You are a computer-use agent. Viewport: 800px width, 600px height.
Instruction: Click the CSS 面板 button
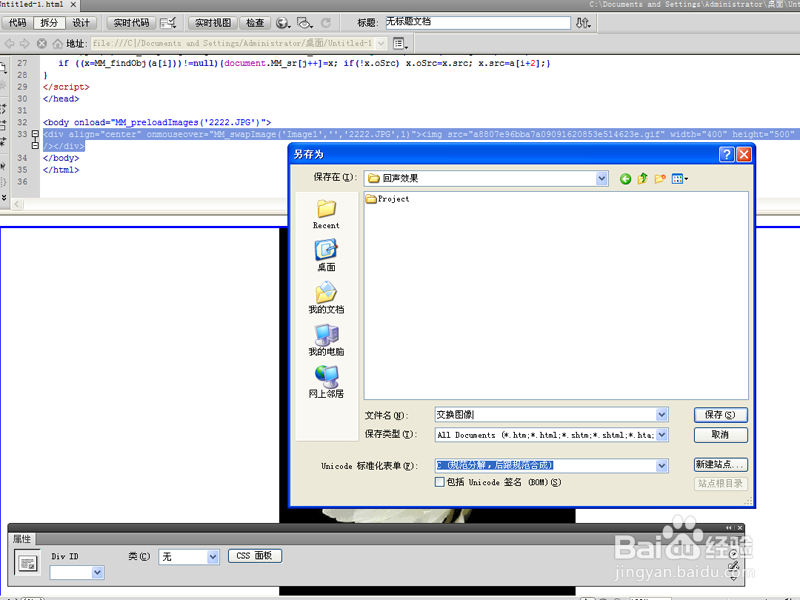coord(255,556)
